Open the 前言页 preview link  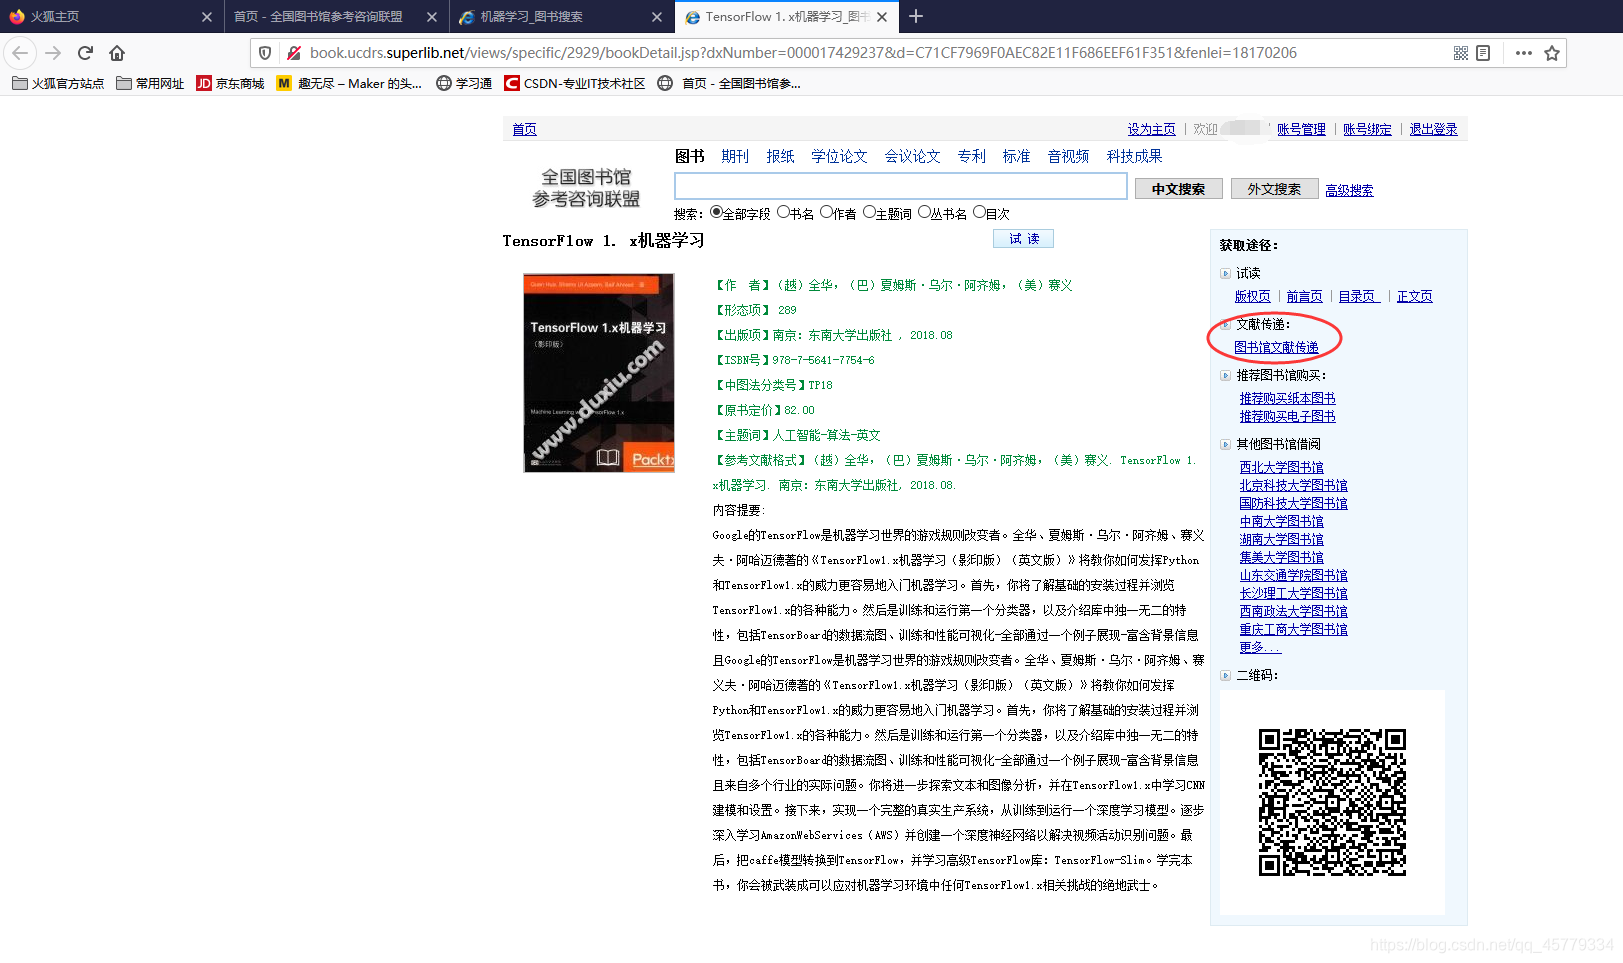coord(1304,296)
